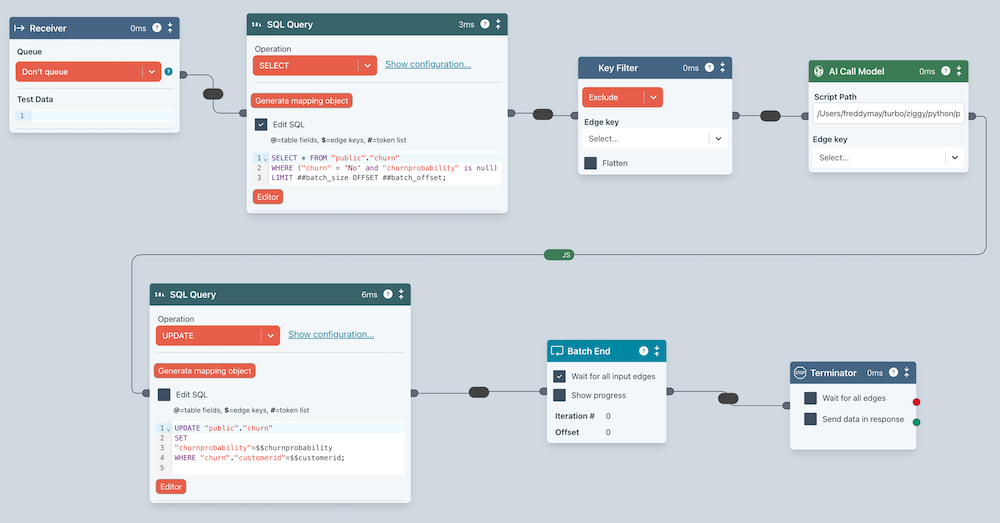Click the Batch End node icon

557,351
